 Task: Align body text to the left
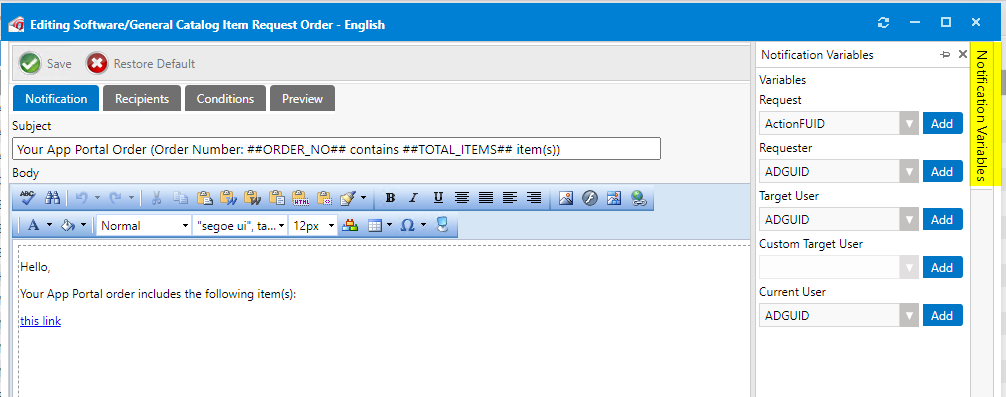509,198
